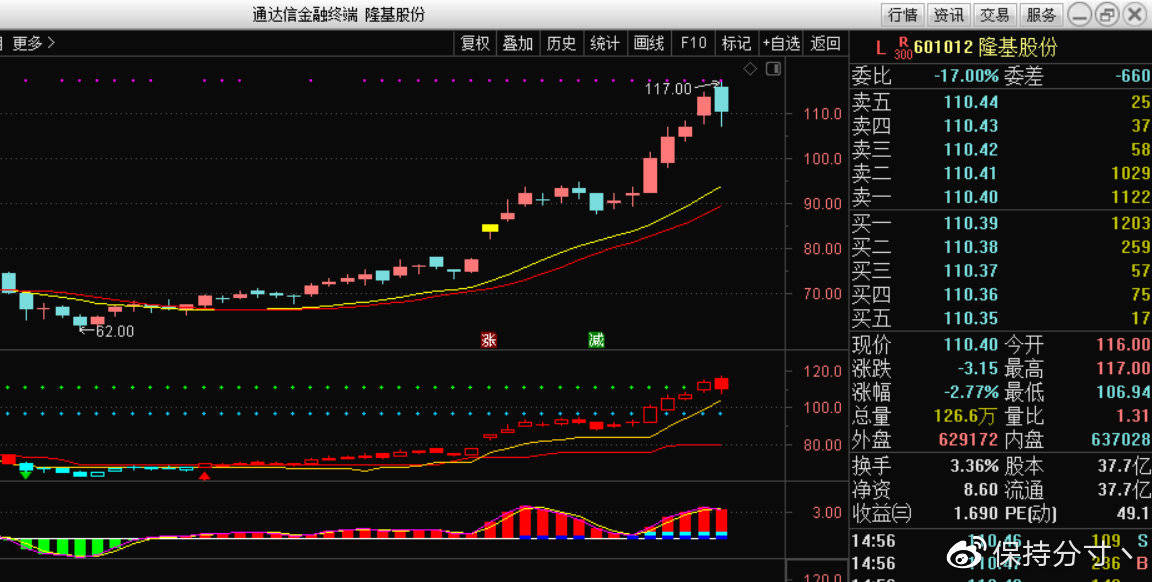Expand the 更多 menu chevron
Viewport: 1152px width, 582px height.
pos(51,43)
